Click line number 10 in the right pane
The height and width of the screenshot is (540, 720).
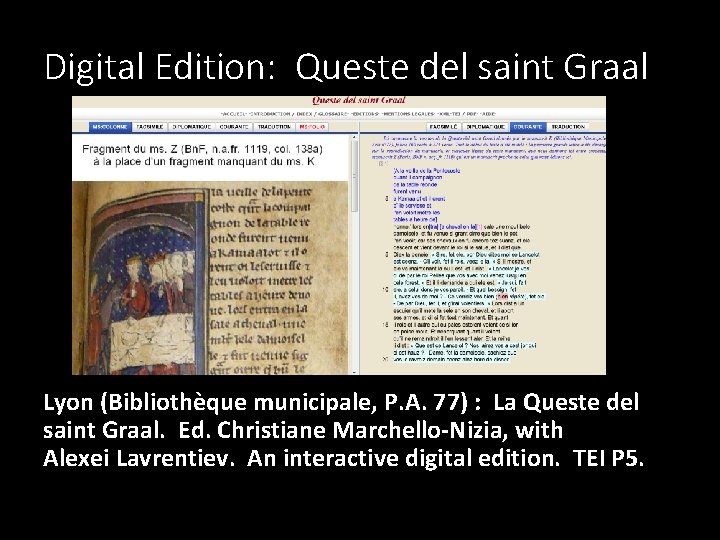tap(386, 290)
